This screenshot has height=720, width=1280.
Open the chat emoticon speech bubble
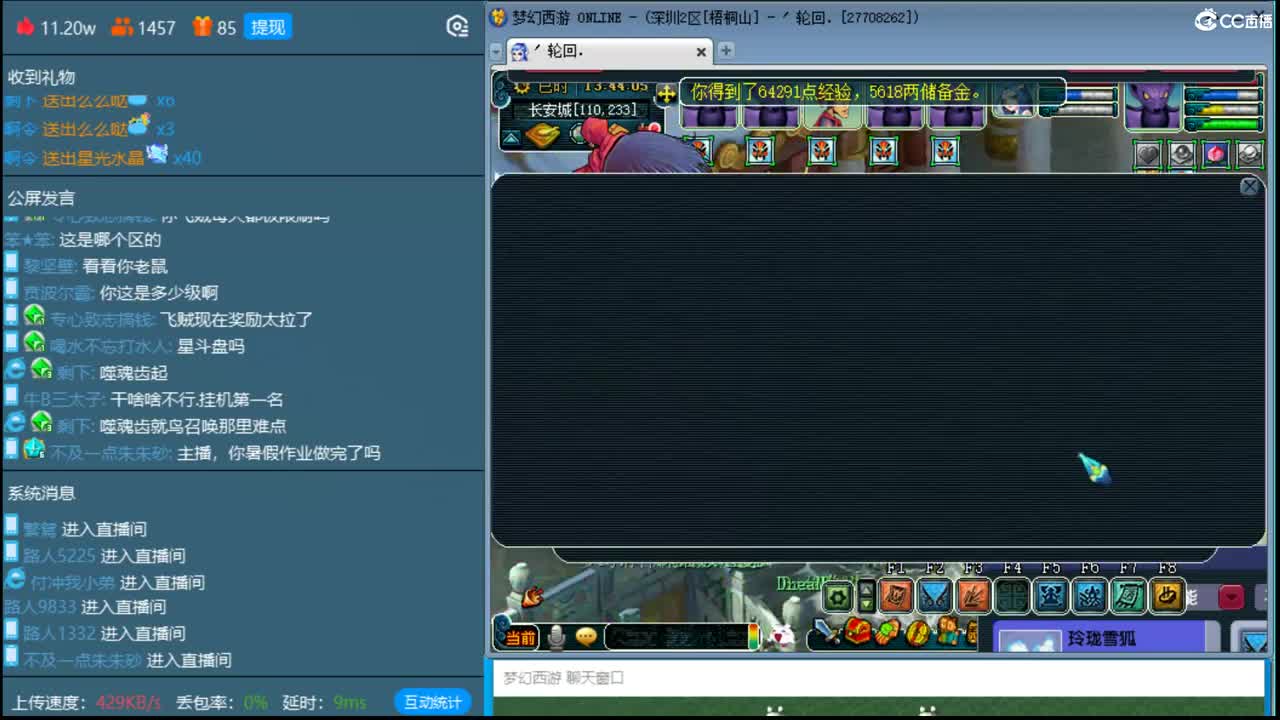coord(586,636)
